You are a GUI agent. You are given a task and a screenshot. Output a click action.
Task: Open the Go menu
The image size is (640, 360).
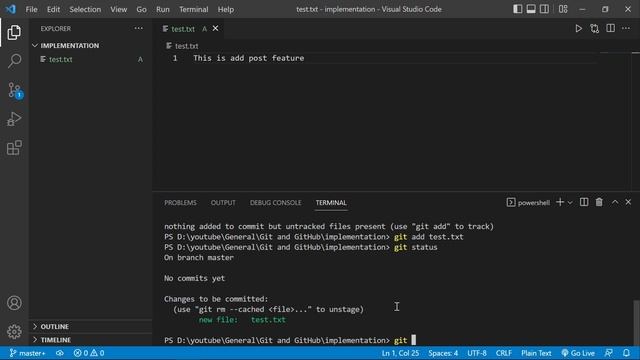(141, 9)
